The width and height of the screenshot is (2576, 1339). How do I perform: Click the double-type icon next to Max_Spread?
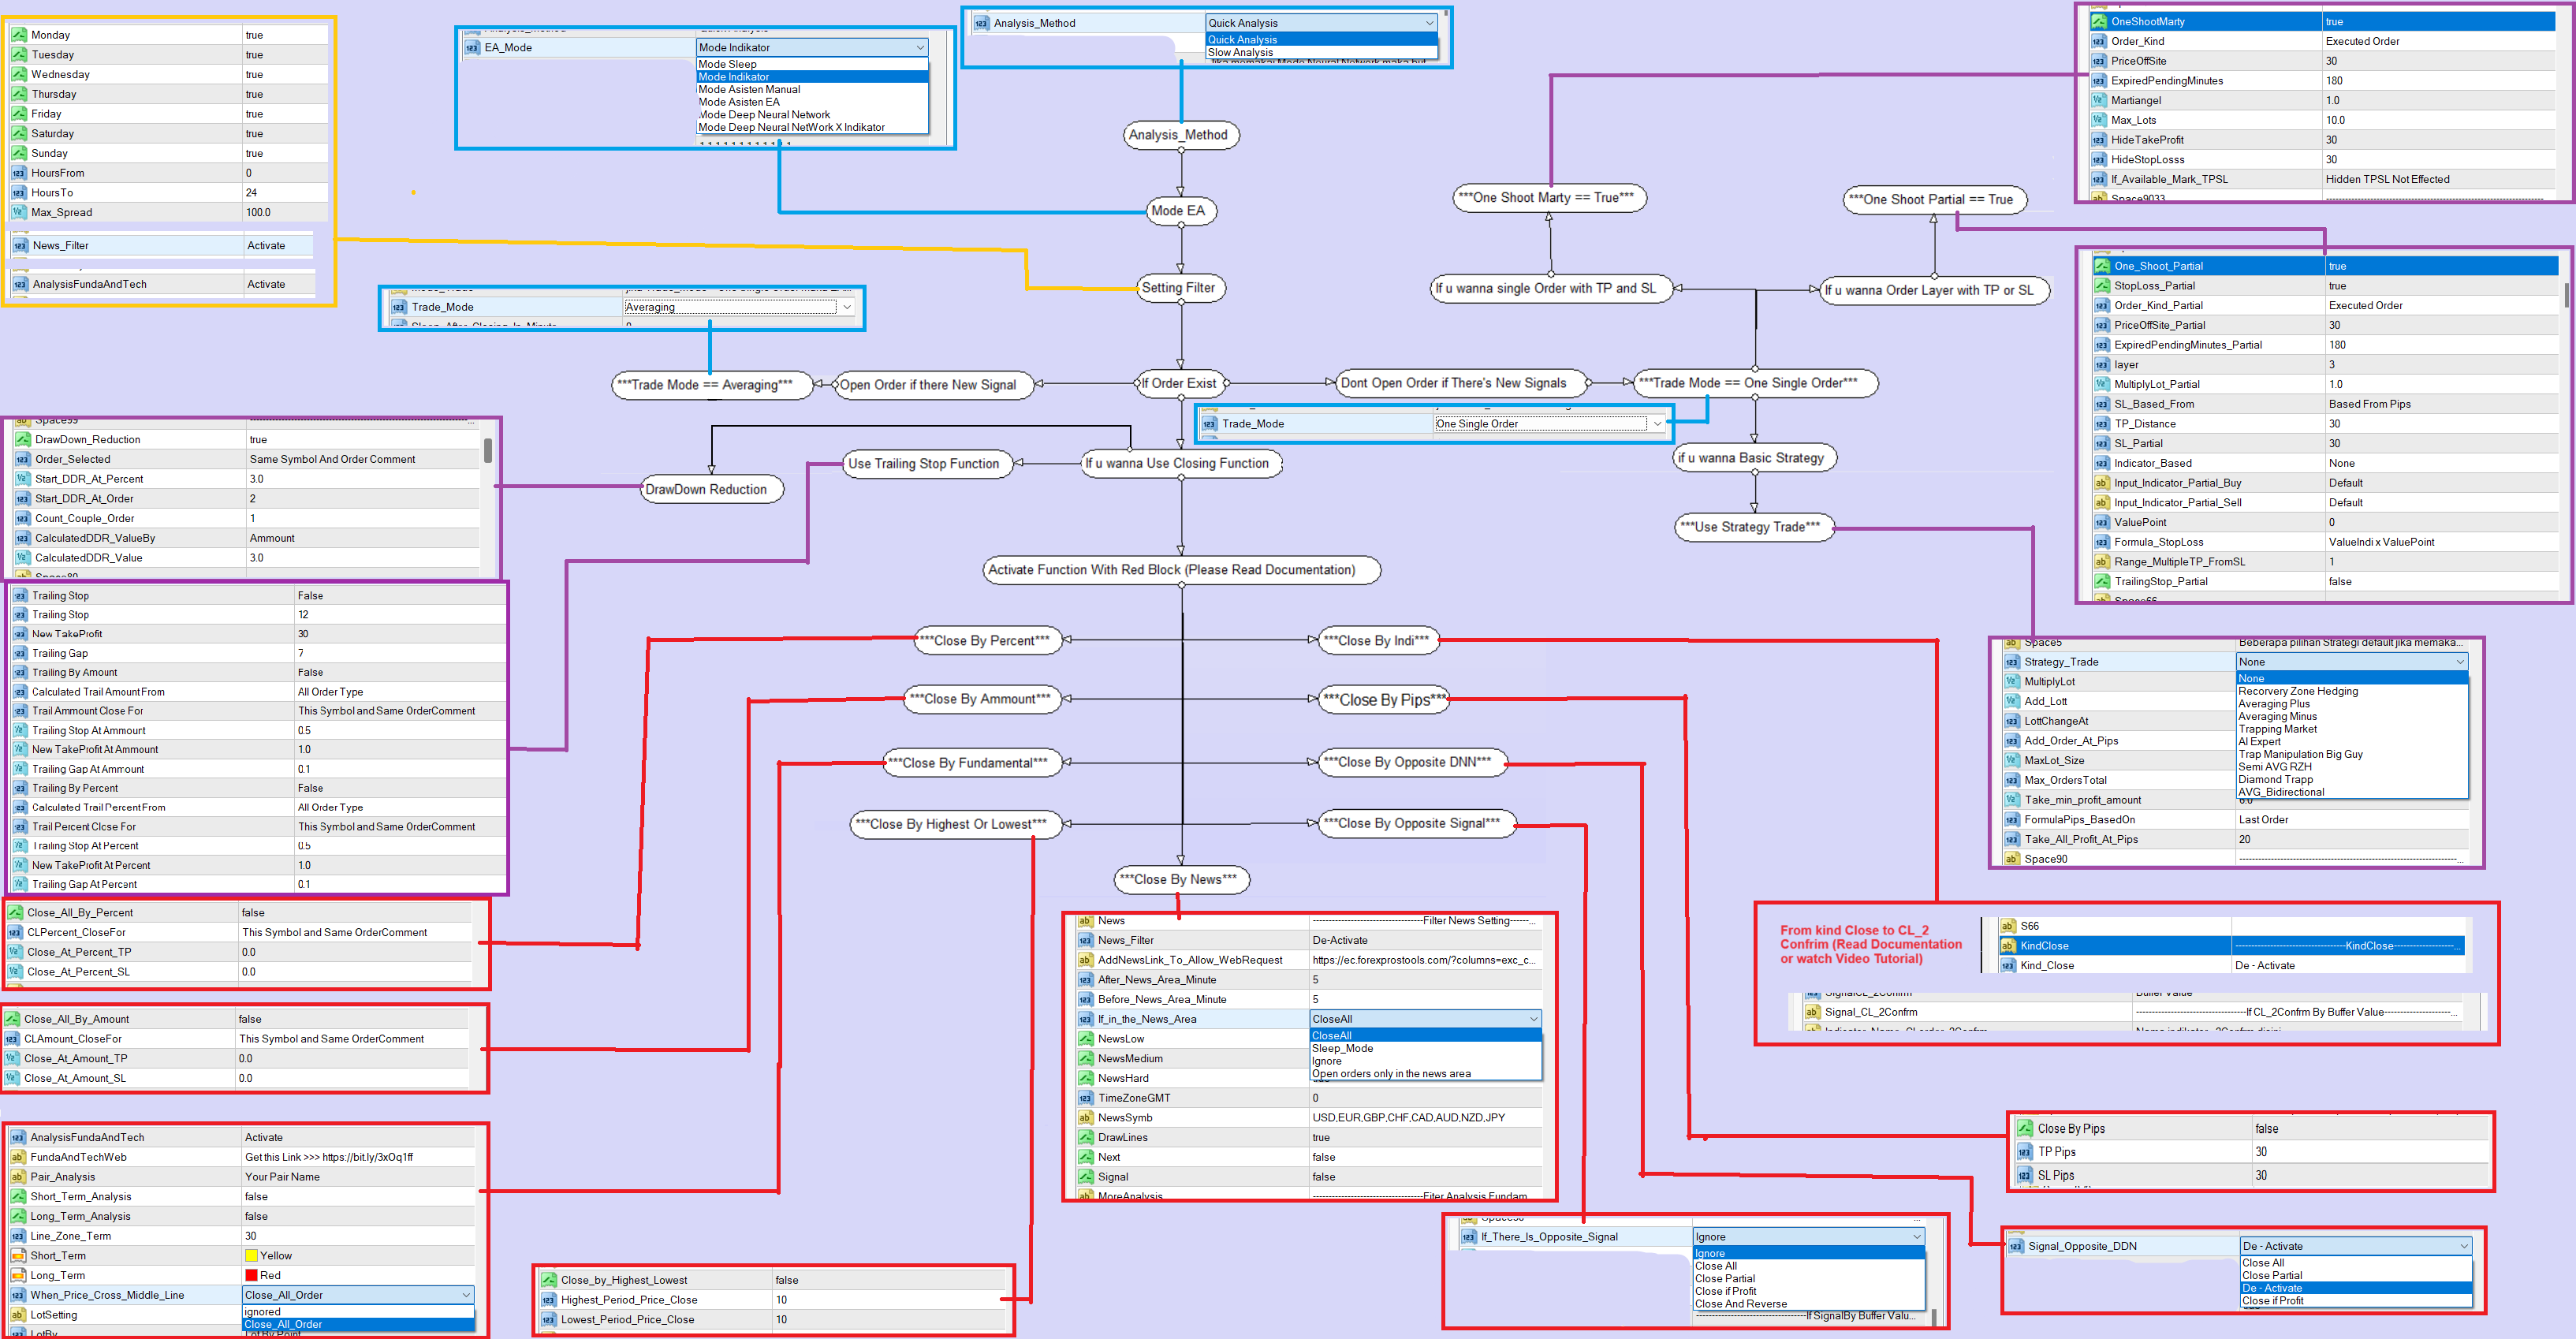19,212
